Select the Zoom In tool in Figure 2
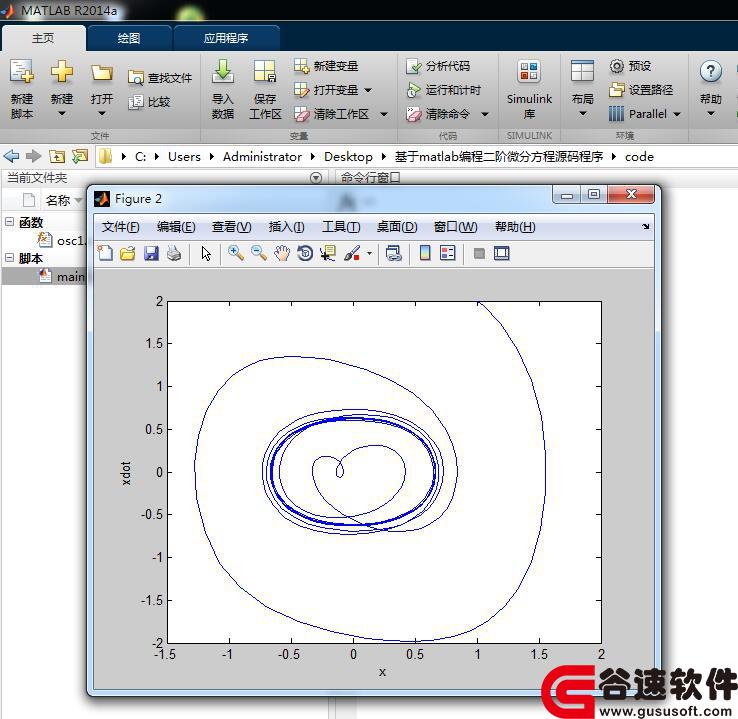 (x=236, y=253)
